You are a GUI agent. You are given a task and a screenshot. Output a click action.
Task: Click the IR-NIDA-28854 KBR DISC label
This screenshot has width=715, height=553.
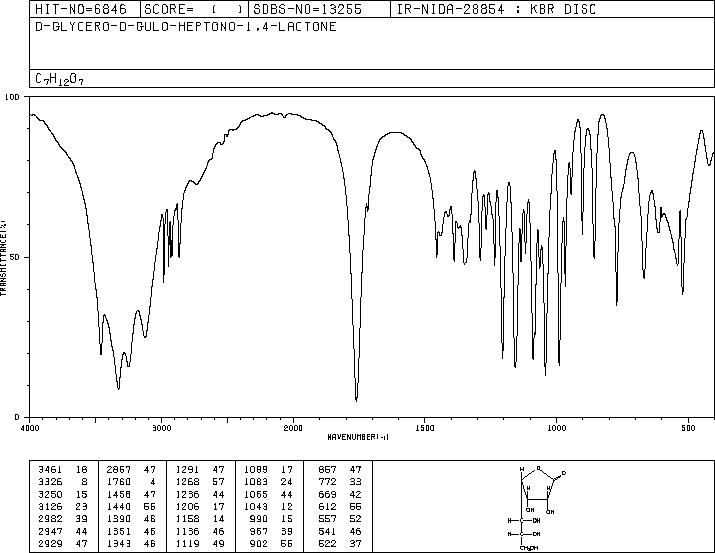point(496,9)
